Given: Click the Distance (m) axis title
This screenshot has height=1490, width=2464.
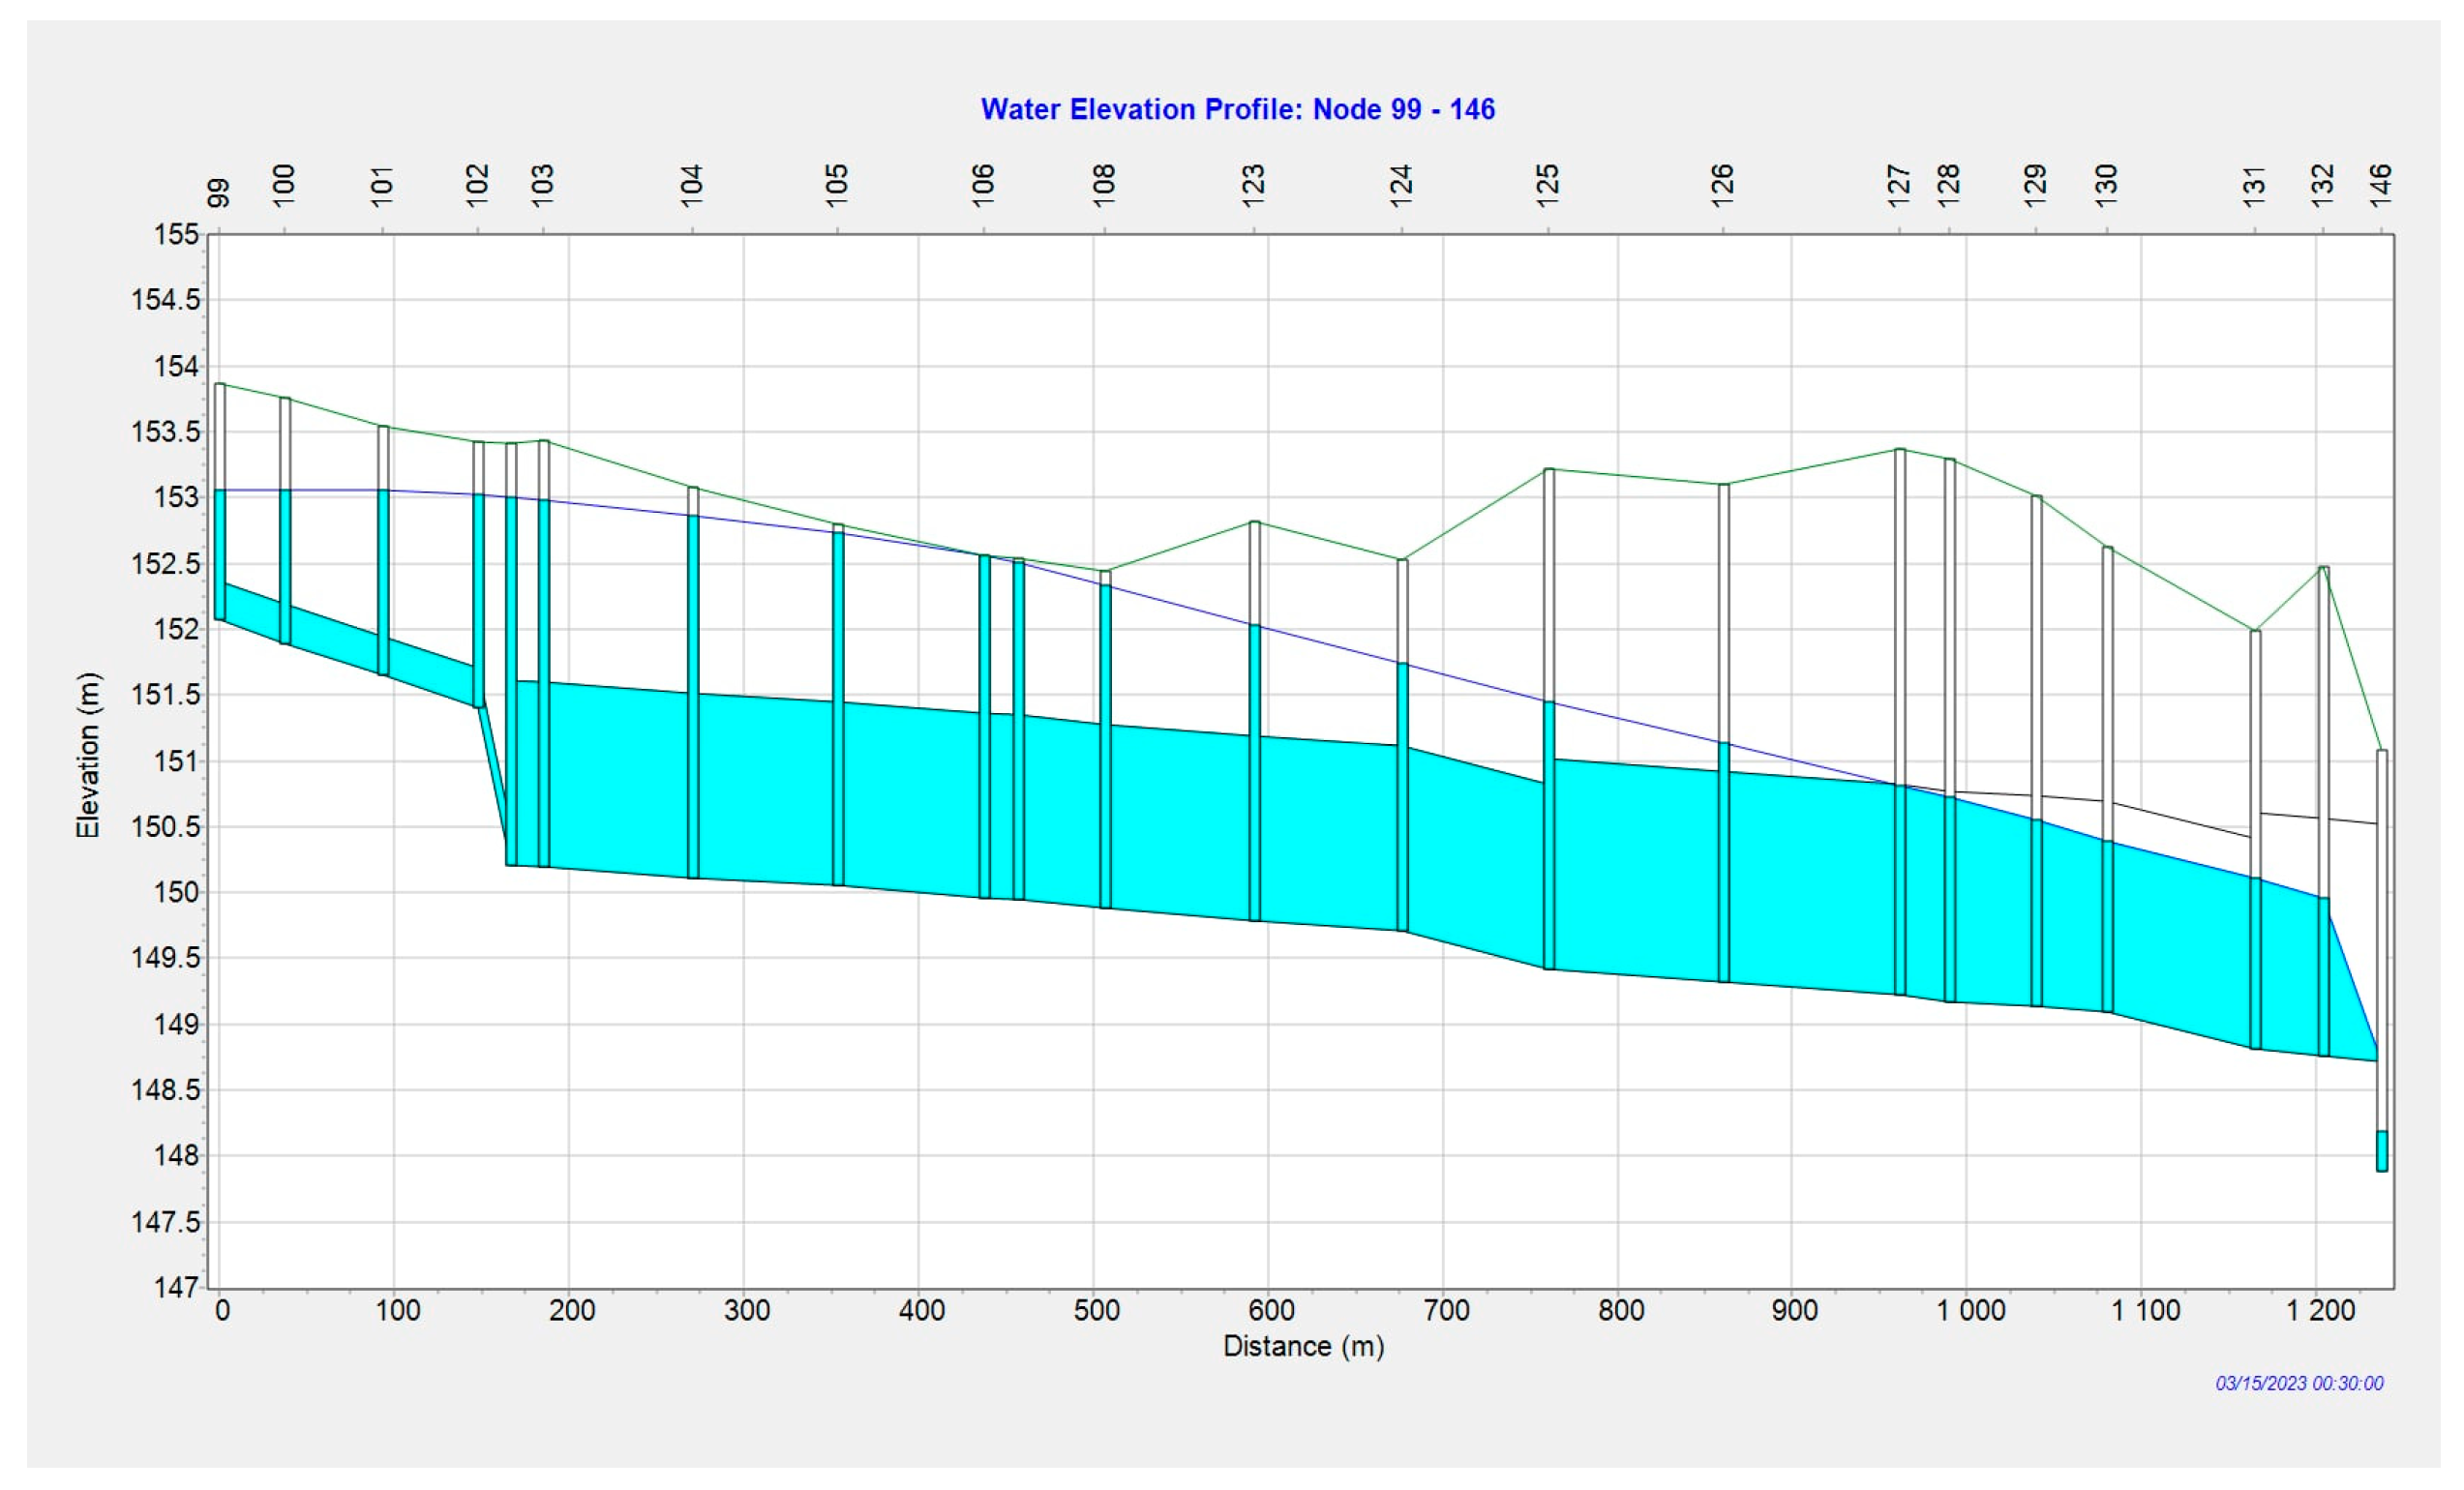Looking at the screenshot, I should pyautogui.click(x=1303, y=1346).
